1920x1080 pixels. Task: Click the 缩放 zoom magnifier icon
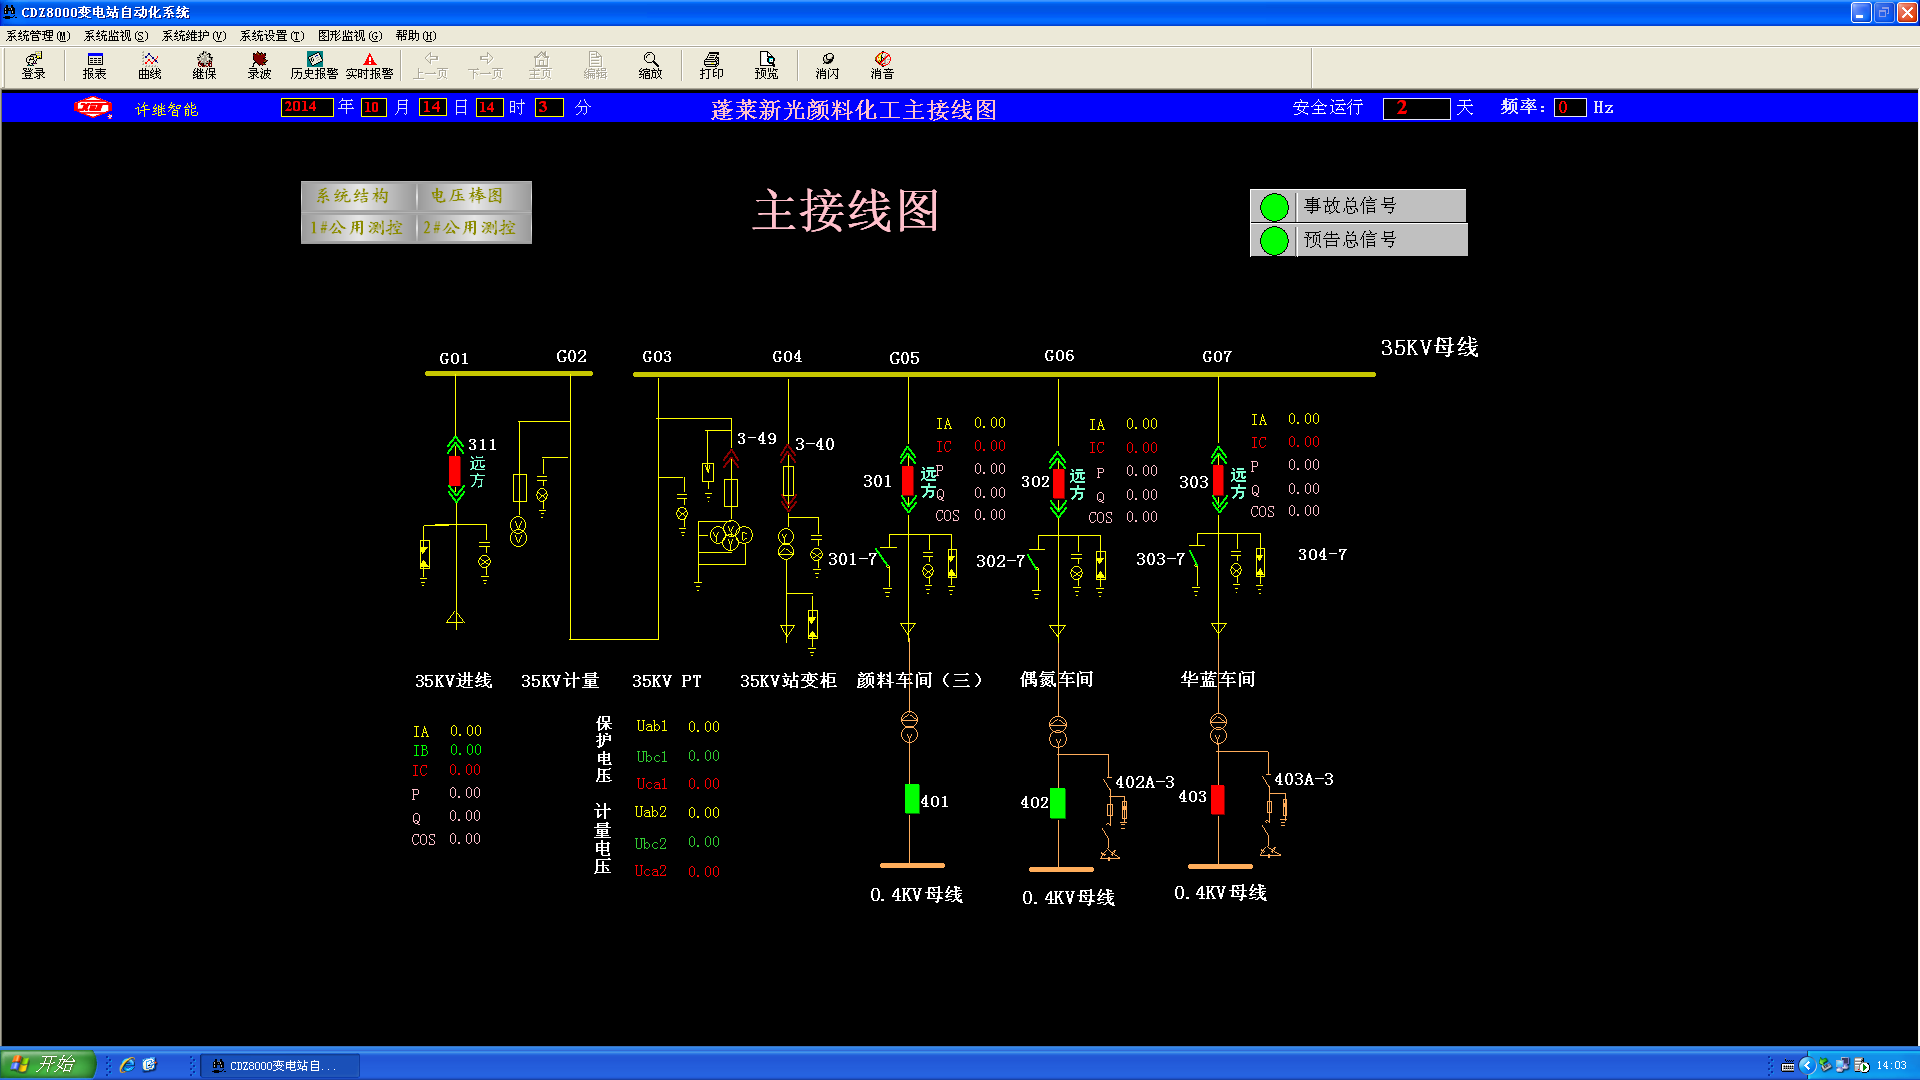pos(650,65)
